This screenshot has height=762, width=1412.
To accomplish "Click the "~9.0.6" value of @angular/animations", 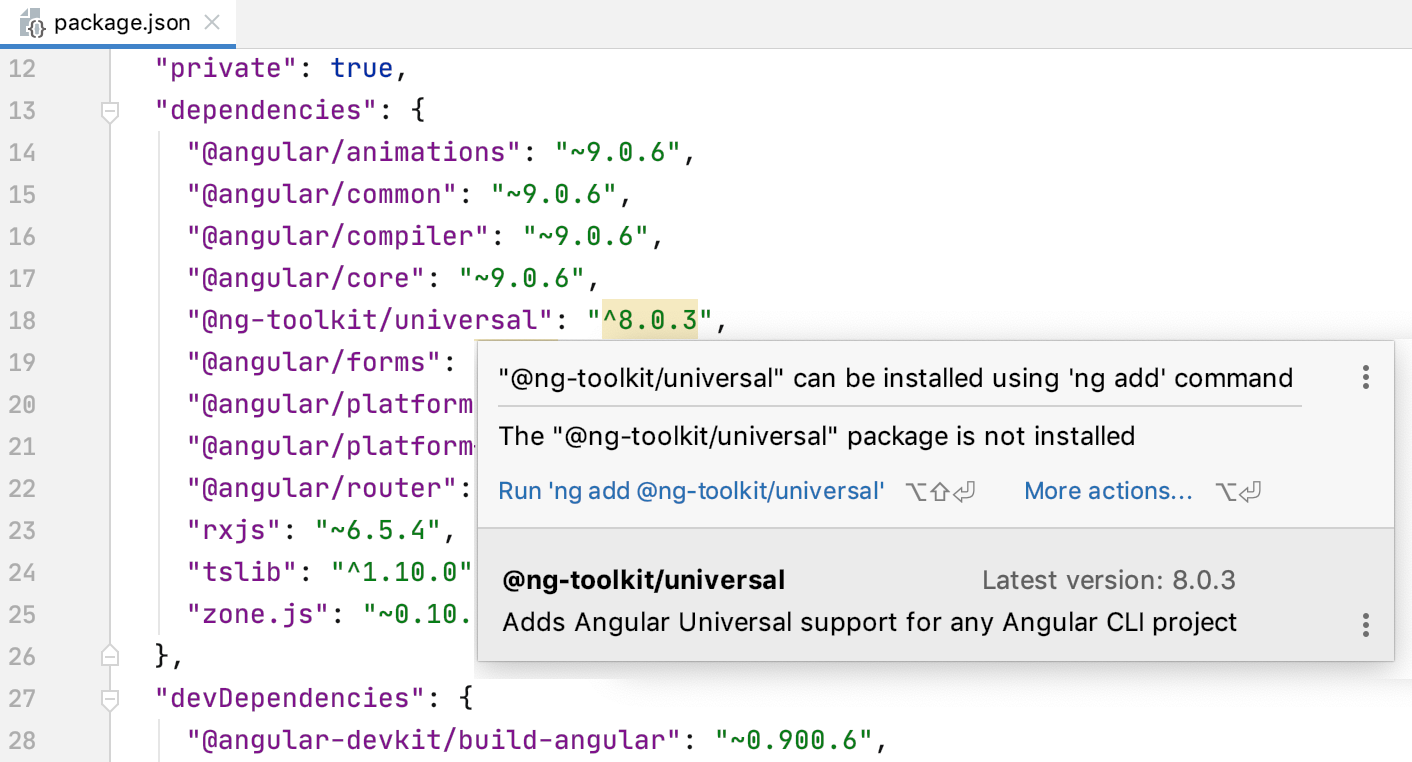I will coord(617,152).
